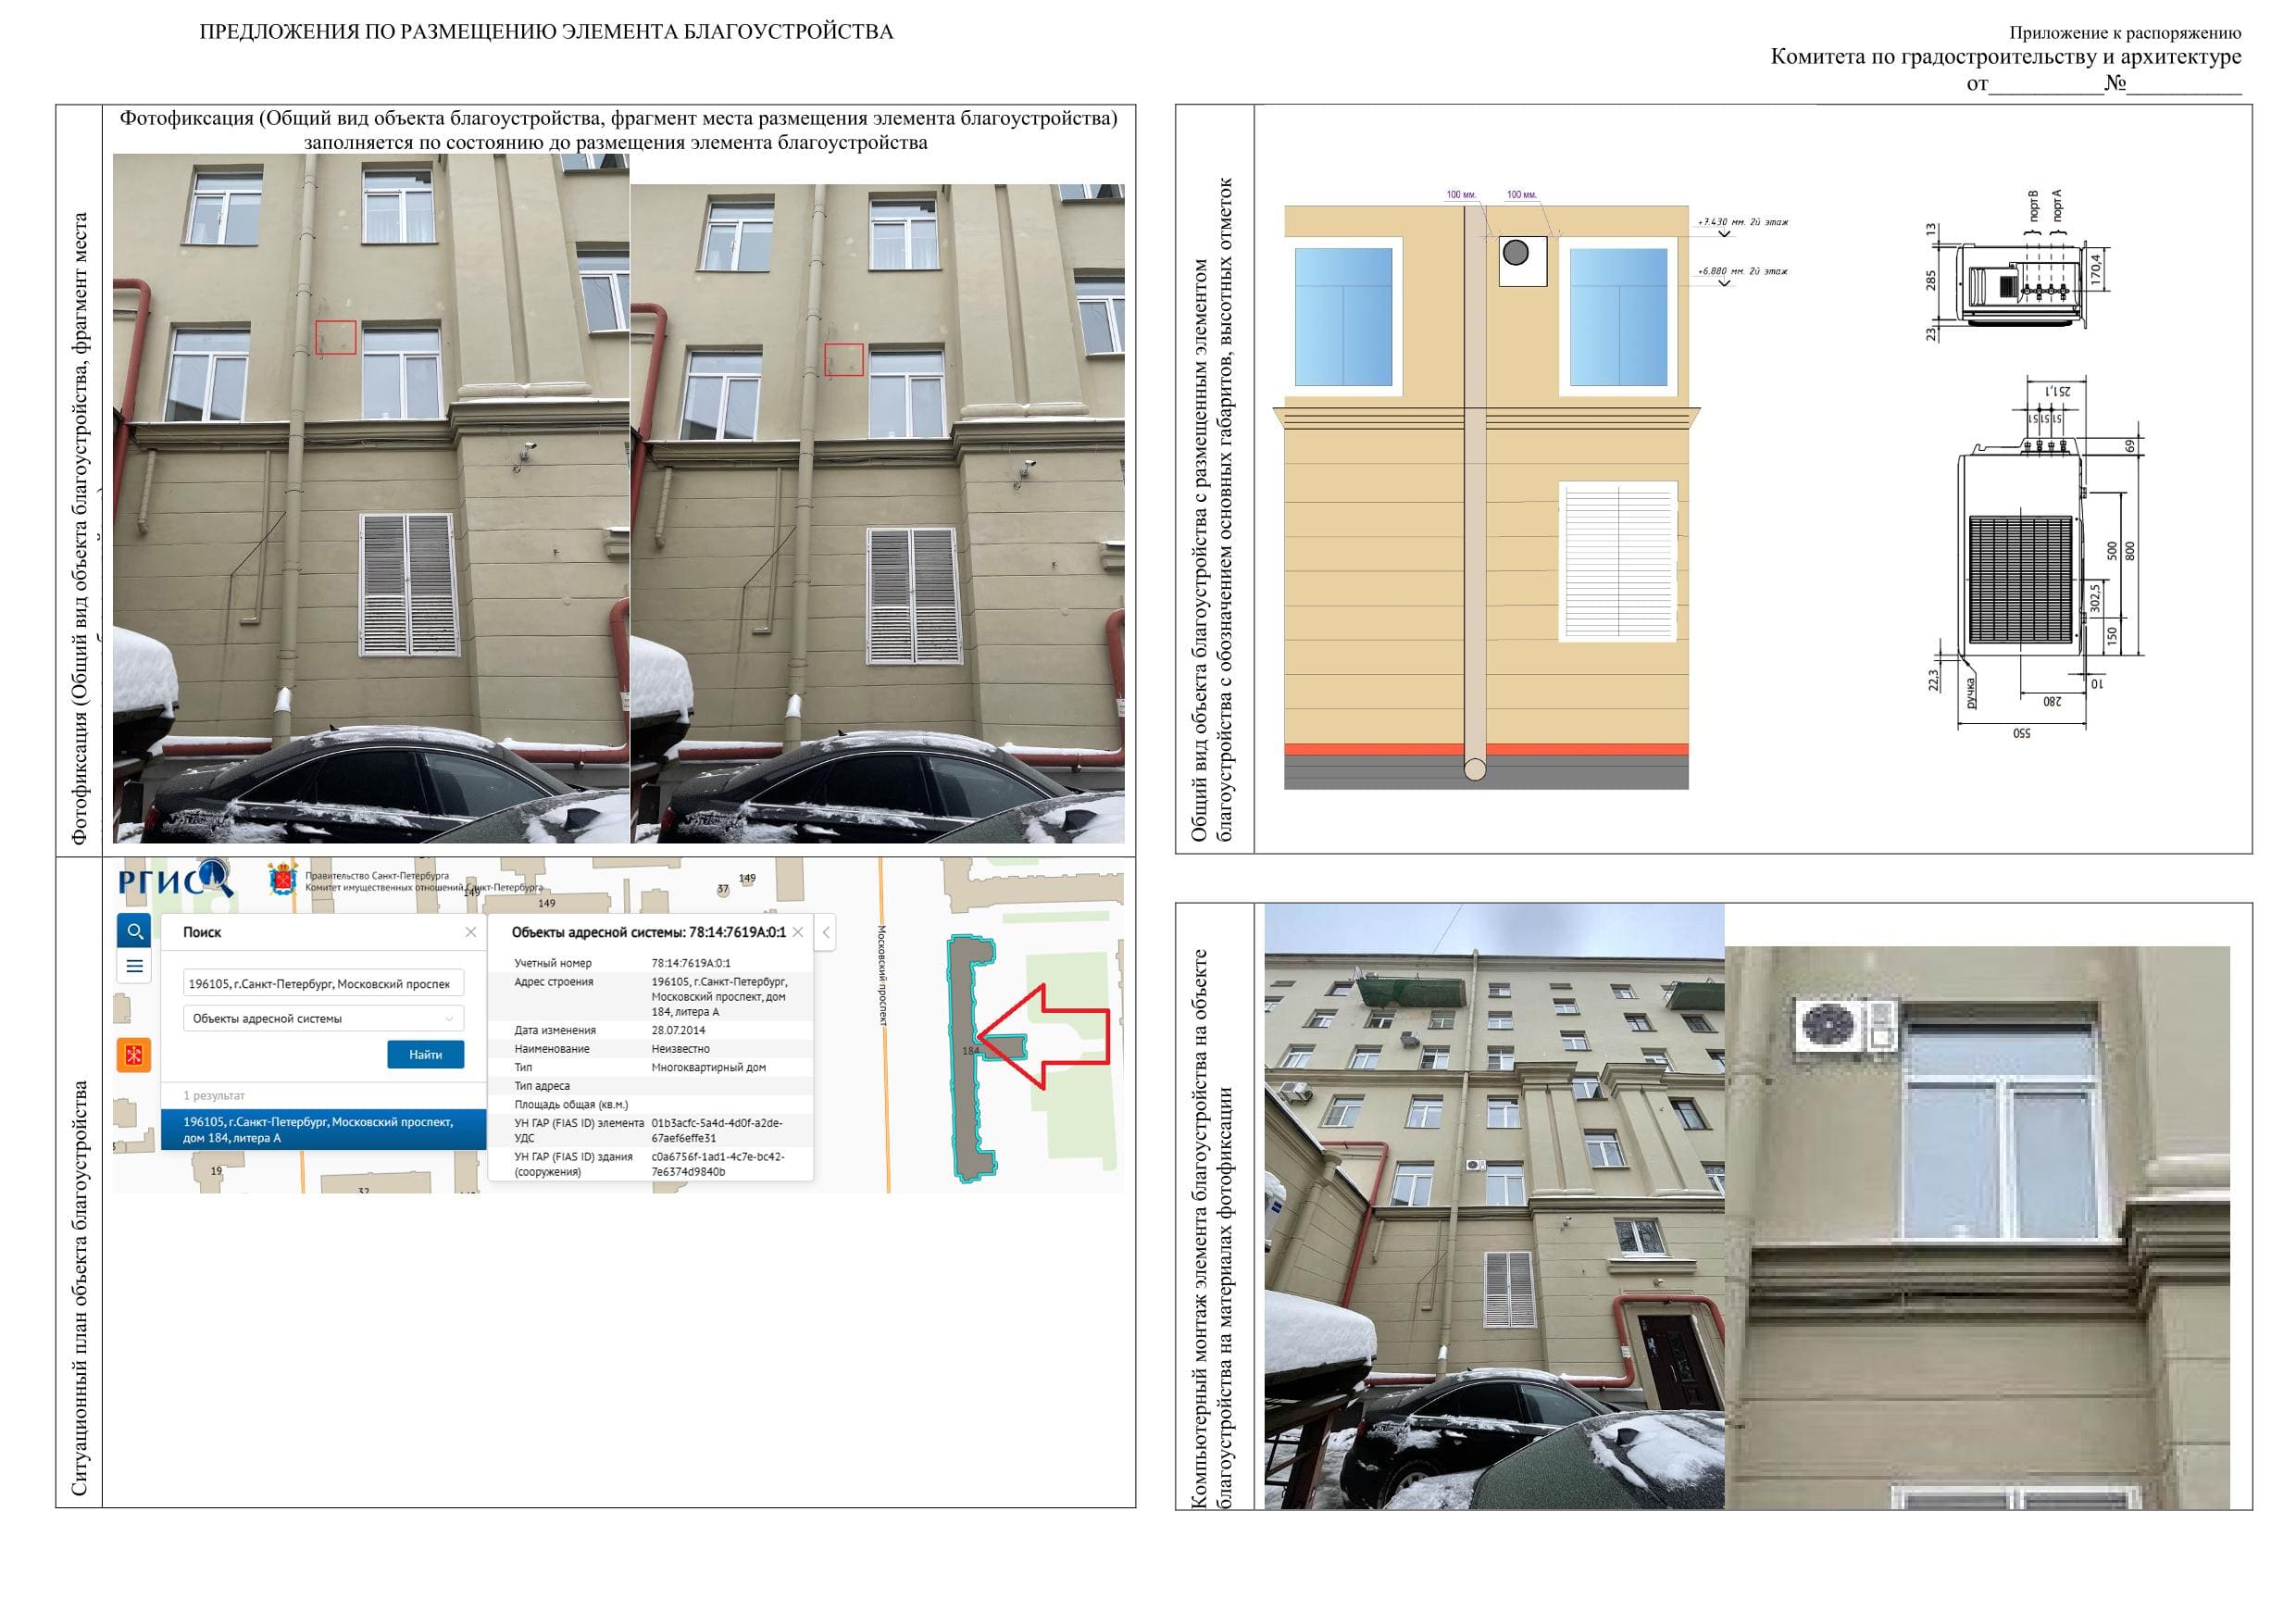Click the Saint Petersburg government coat of arms
The image size is (2296, 1624).
click(x=283, y=878)
